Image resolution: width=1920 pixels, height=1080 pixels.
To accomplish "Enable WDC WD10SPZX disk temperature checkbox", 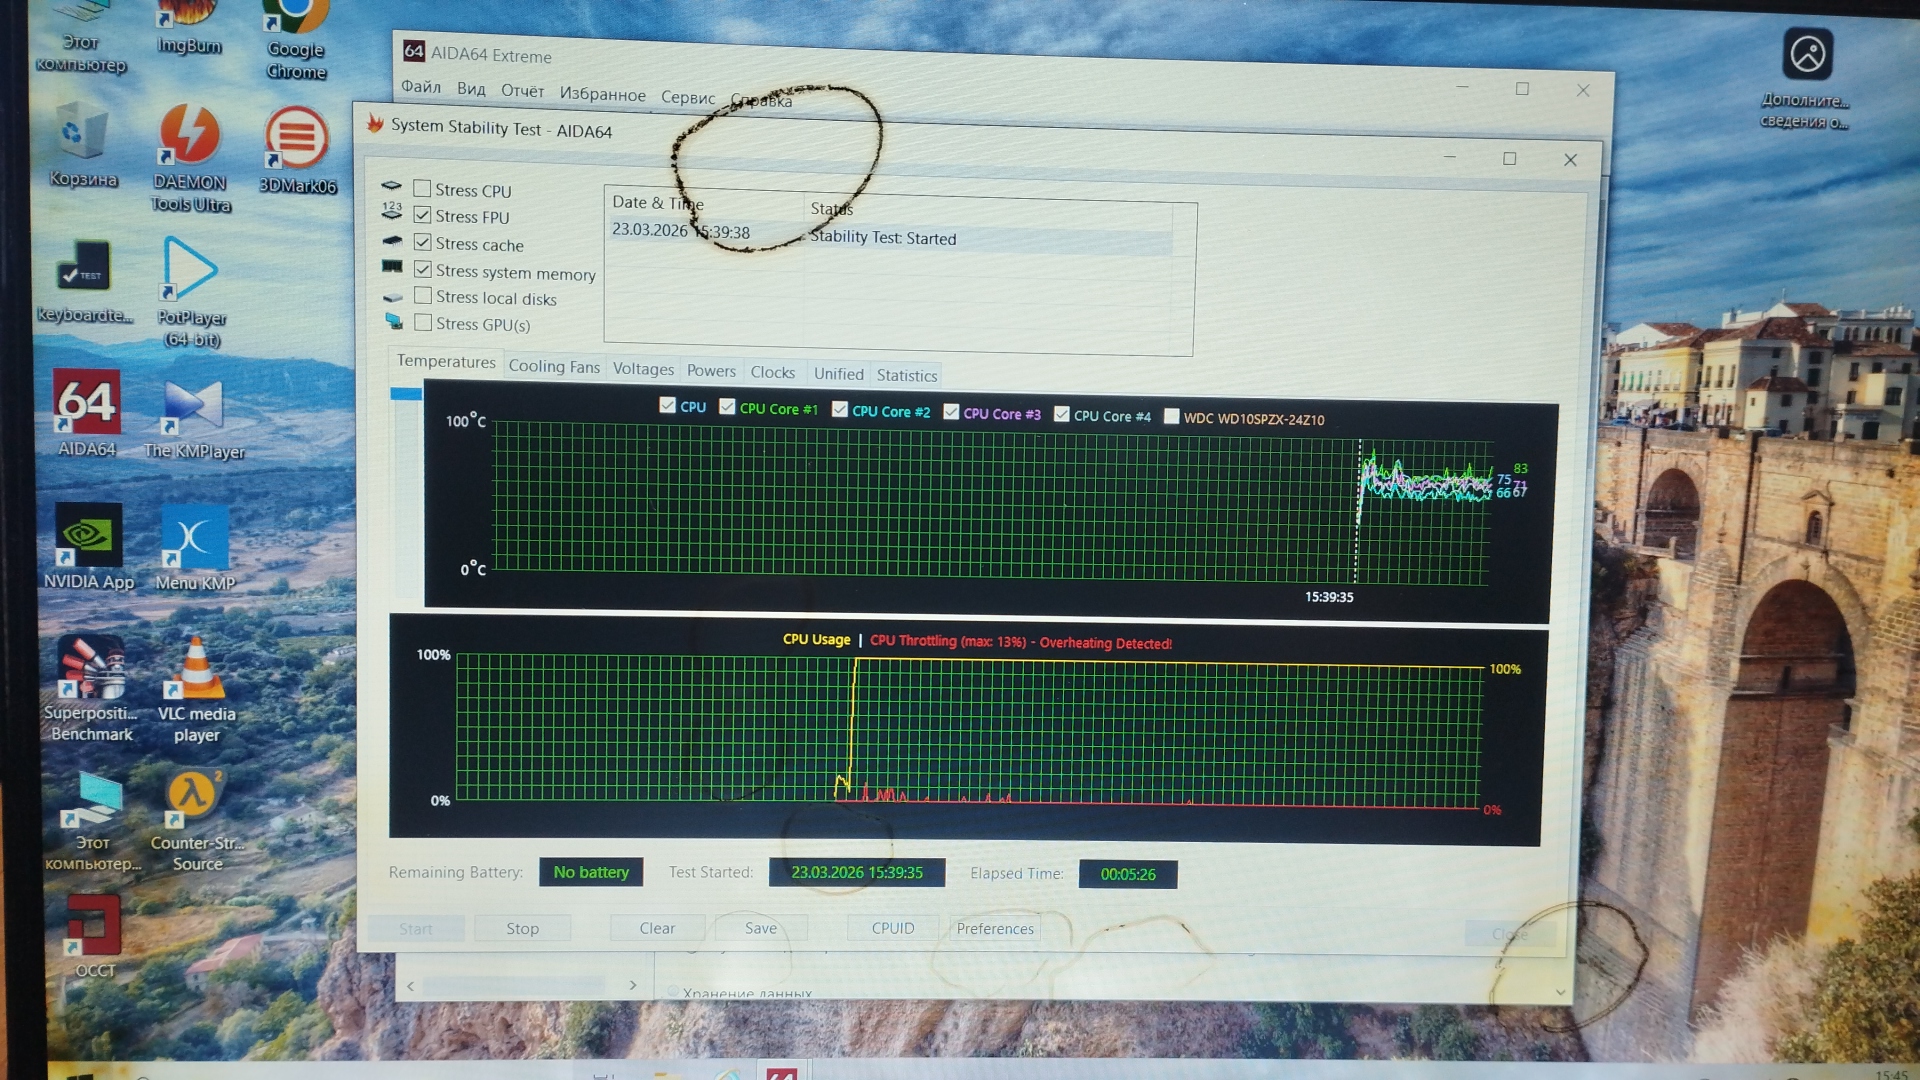I will (x=1171, y=416).
